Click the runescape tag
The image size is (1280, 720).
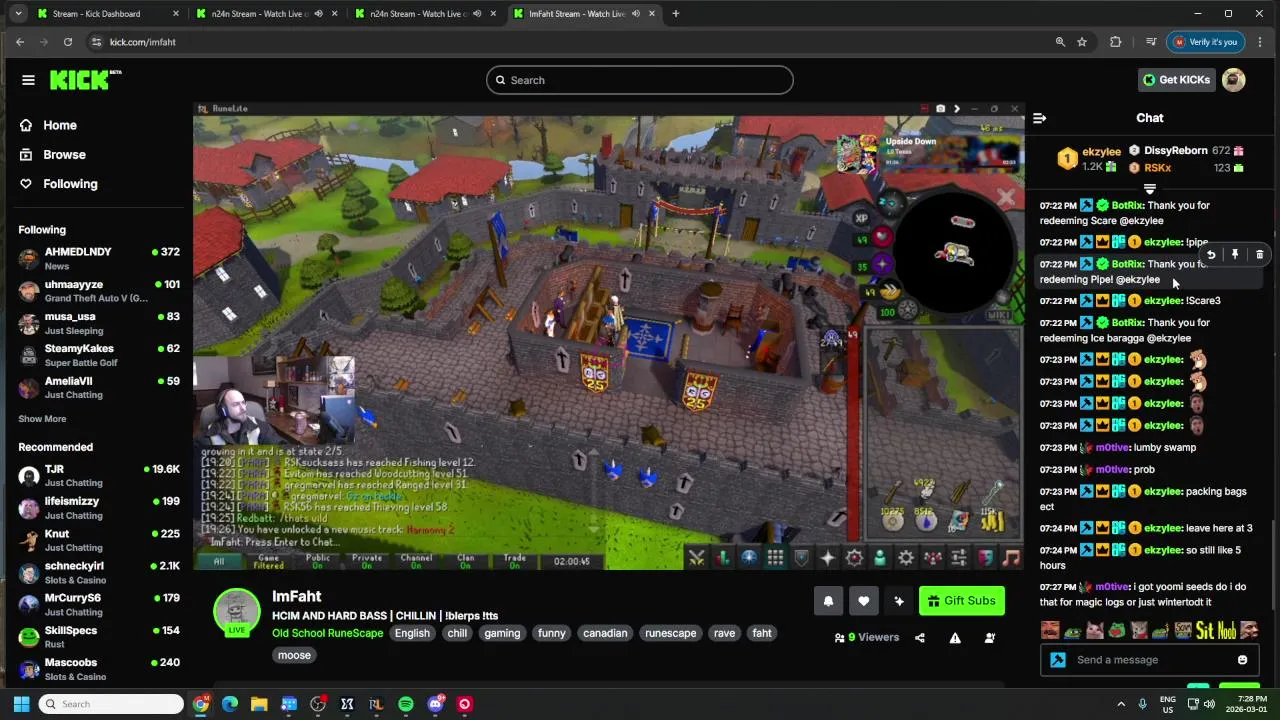click(x=670, y=633)
